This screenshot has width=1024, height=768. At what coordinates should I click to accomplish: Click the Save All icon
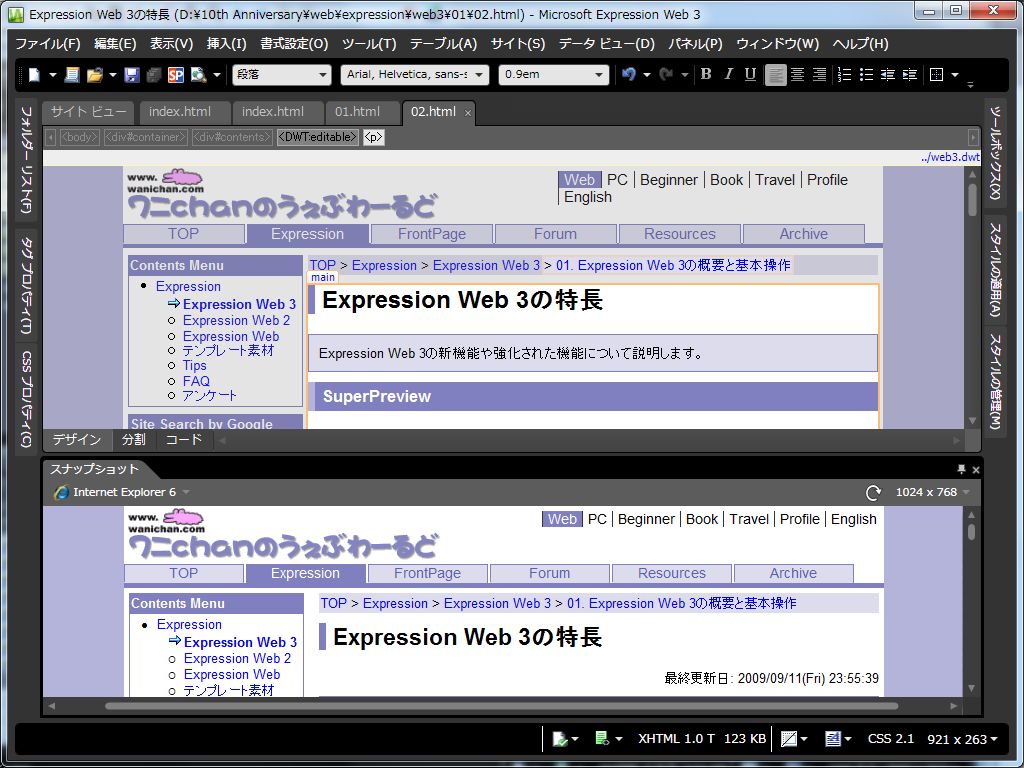coord(154,74)
